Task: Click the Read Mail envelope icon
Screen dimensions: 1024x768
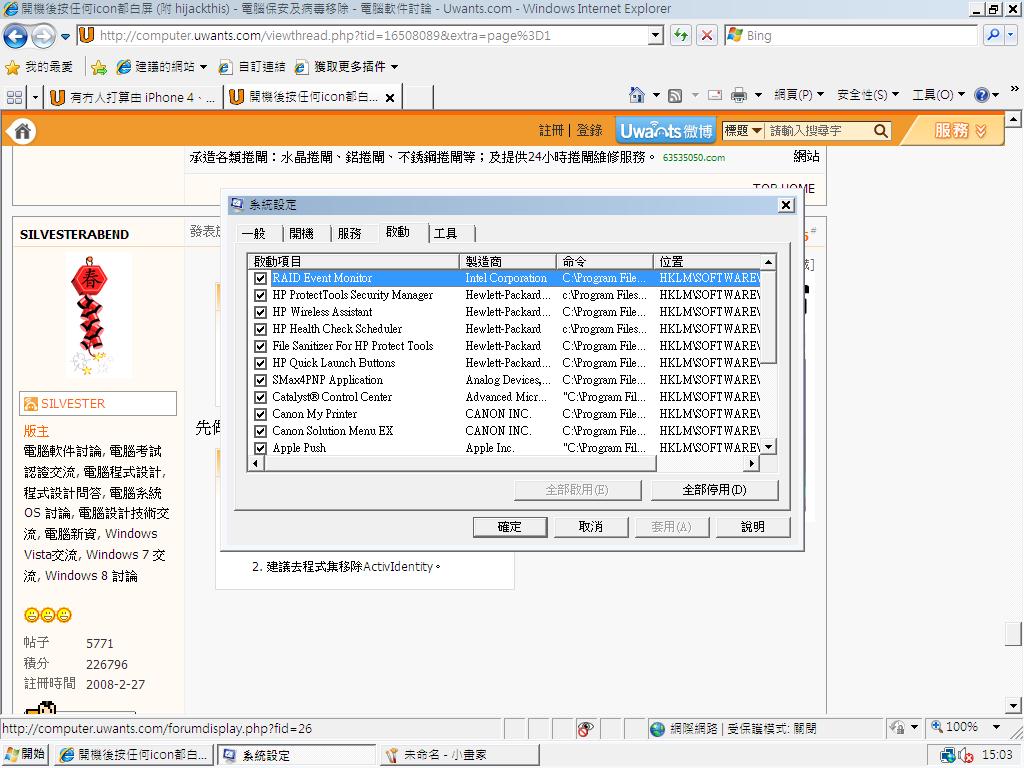Action: 715,96
